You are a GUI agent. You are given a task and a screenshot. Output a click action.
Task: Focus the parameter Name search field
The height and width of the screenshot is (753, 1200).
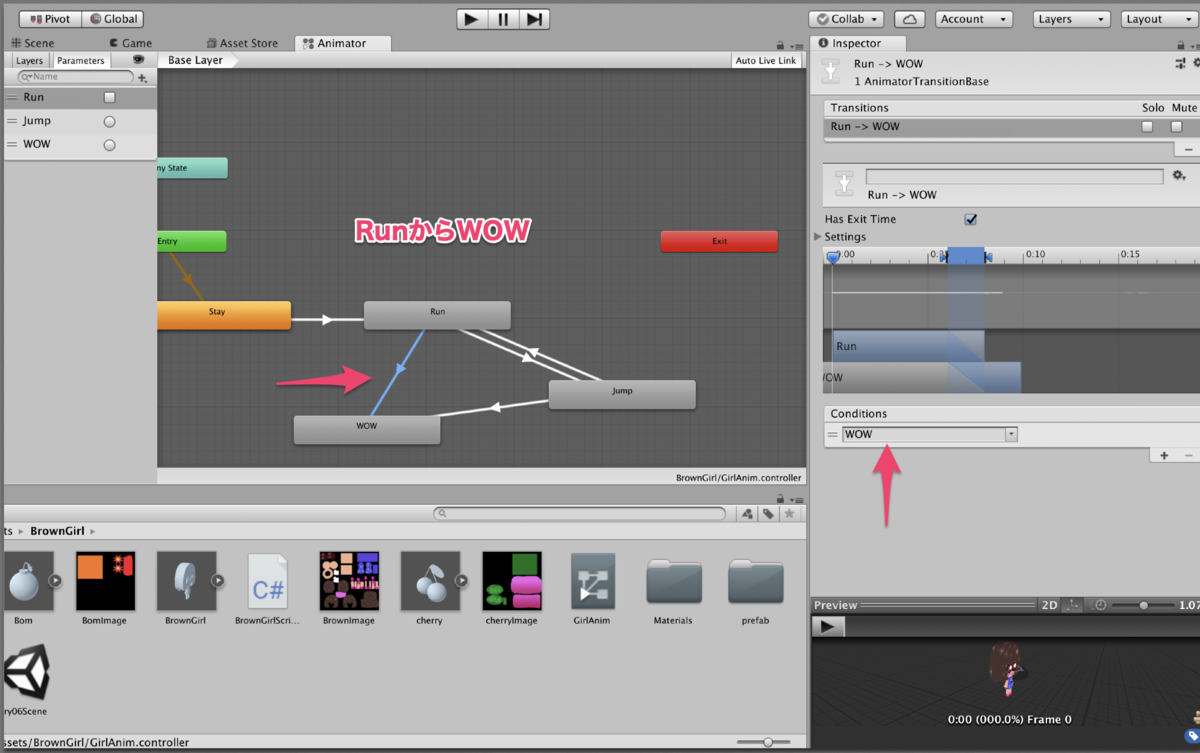76,77
